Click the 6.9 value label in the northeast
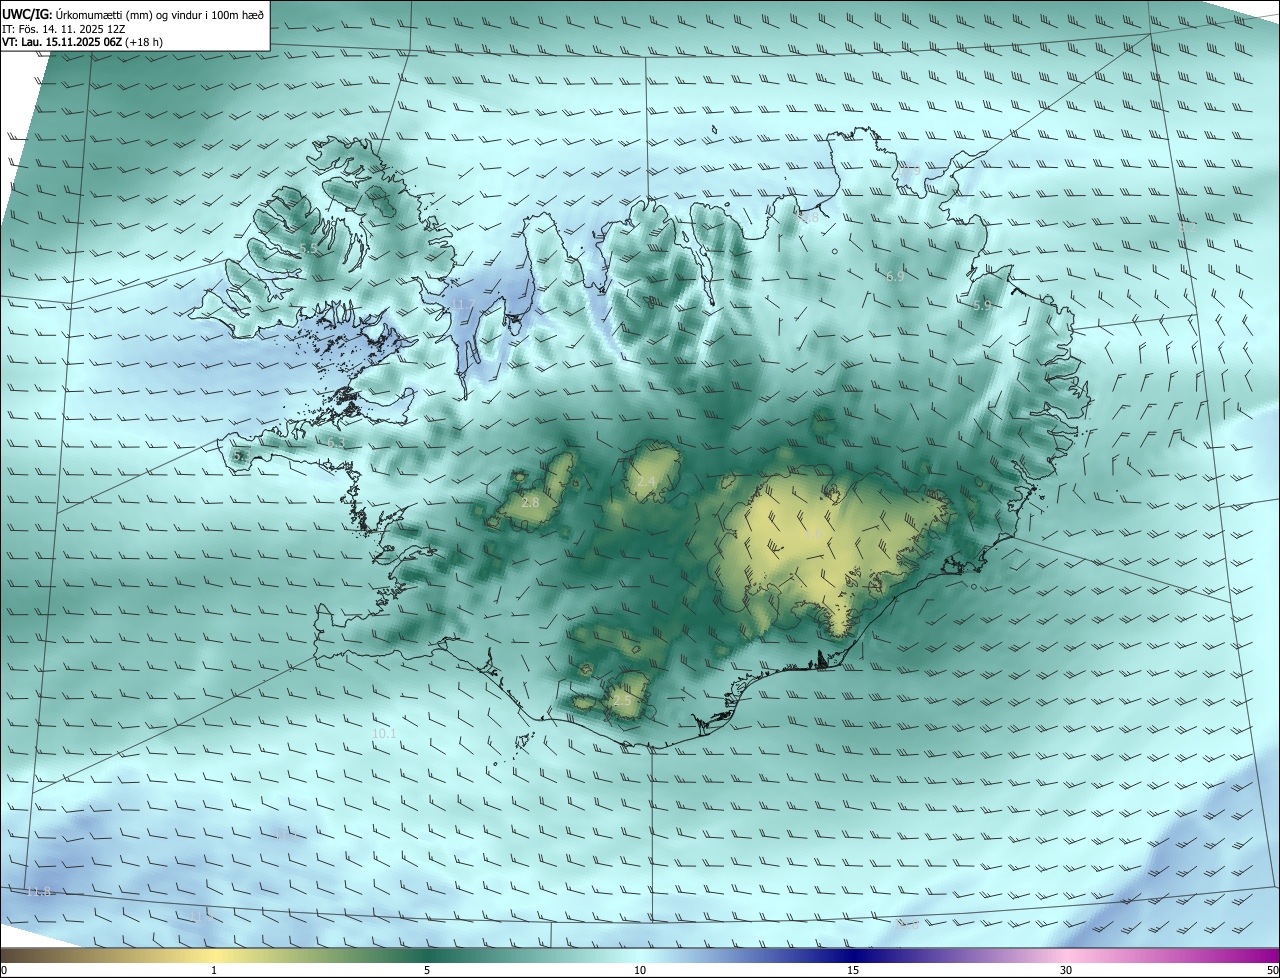Image resolution: width=1280 pixels, height=978 pixels. pyautogui.click(x=895, y=276)
